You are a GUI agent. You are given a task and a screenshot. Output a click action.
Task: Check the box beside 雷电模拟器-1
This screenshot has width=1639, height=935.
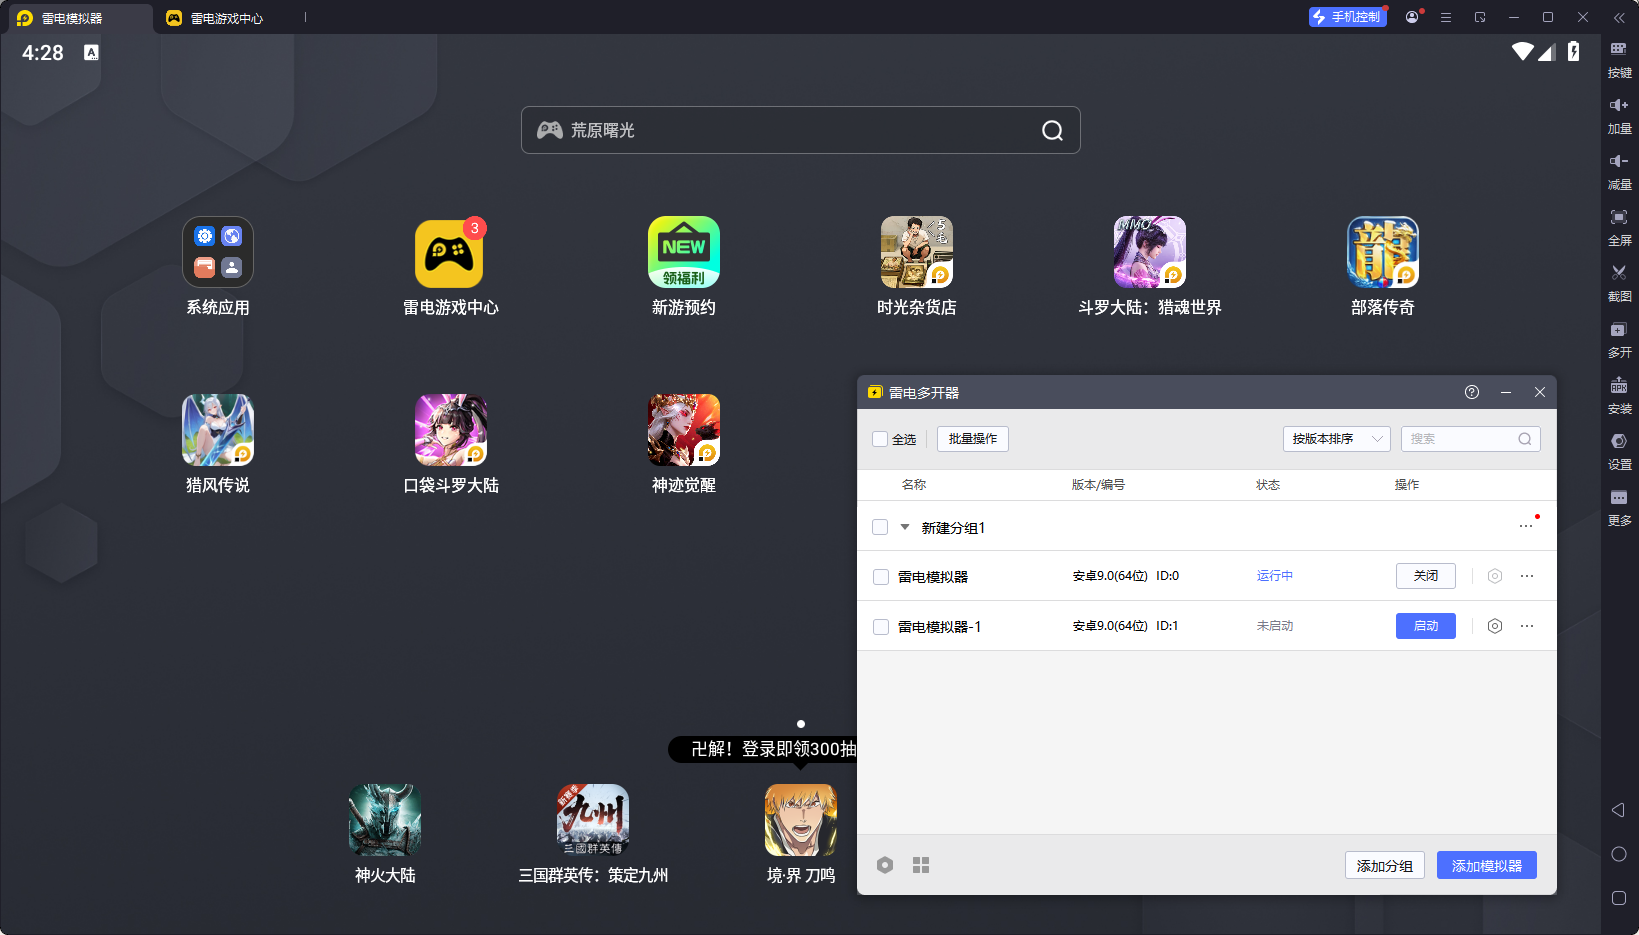[x=881, y=627]
